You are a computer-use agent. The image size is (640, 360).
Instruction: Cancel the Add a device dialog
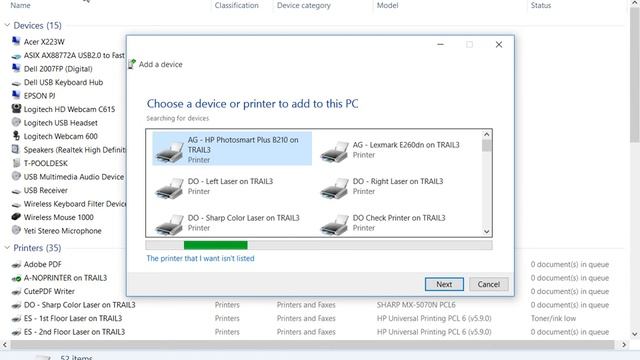click(x=489, y=284)
